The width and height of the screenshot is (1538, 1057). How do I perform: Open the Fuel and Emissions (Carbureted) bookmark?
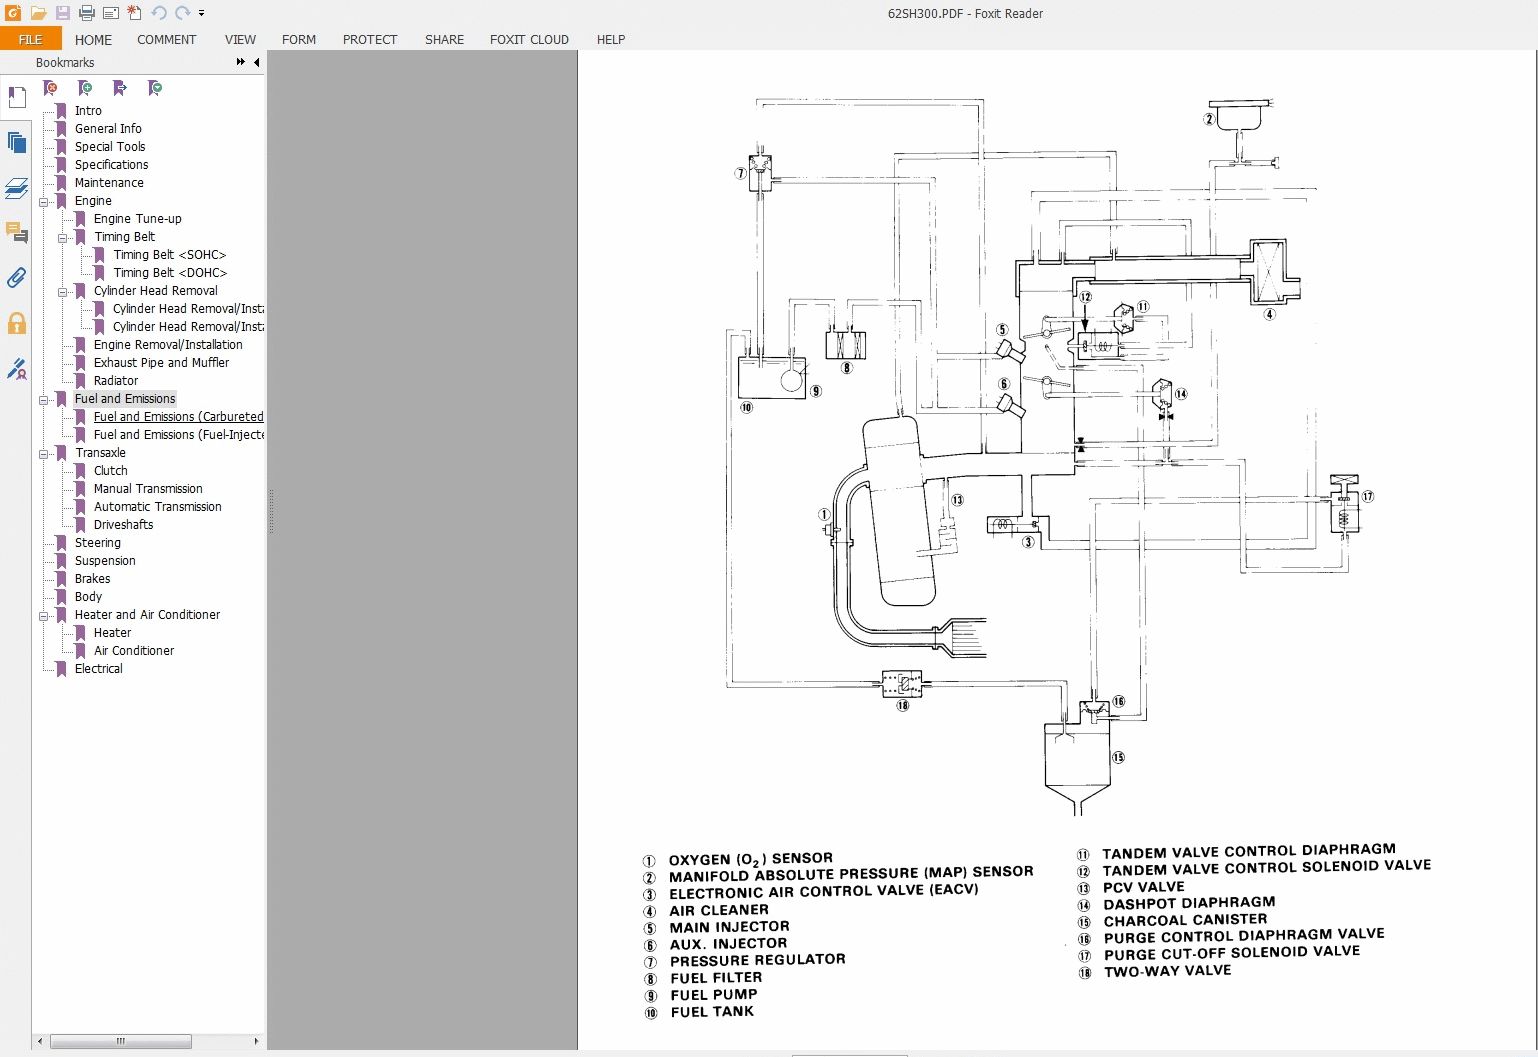(178, 417)
